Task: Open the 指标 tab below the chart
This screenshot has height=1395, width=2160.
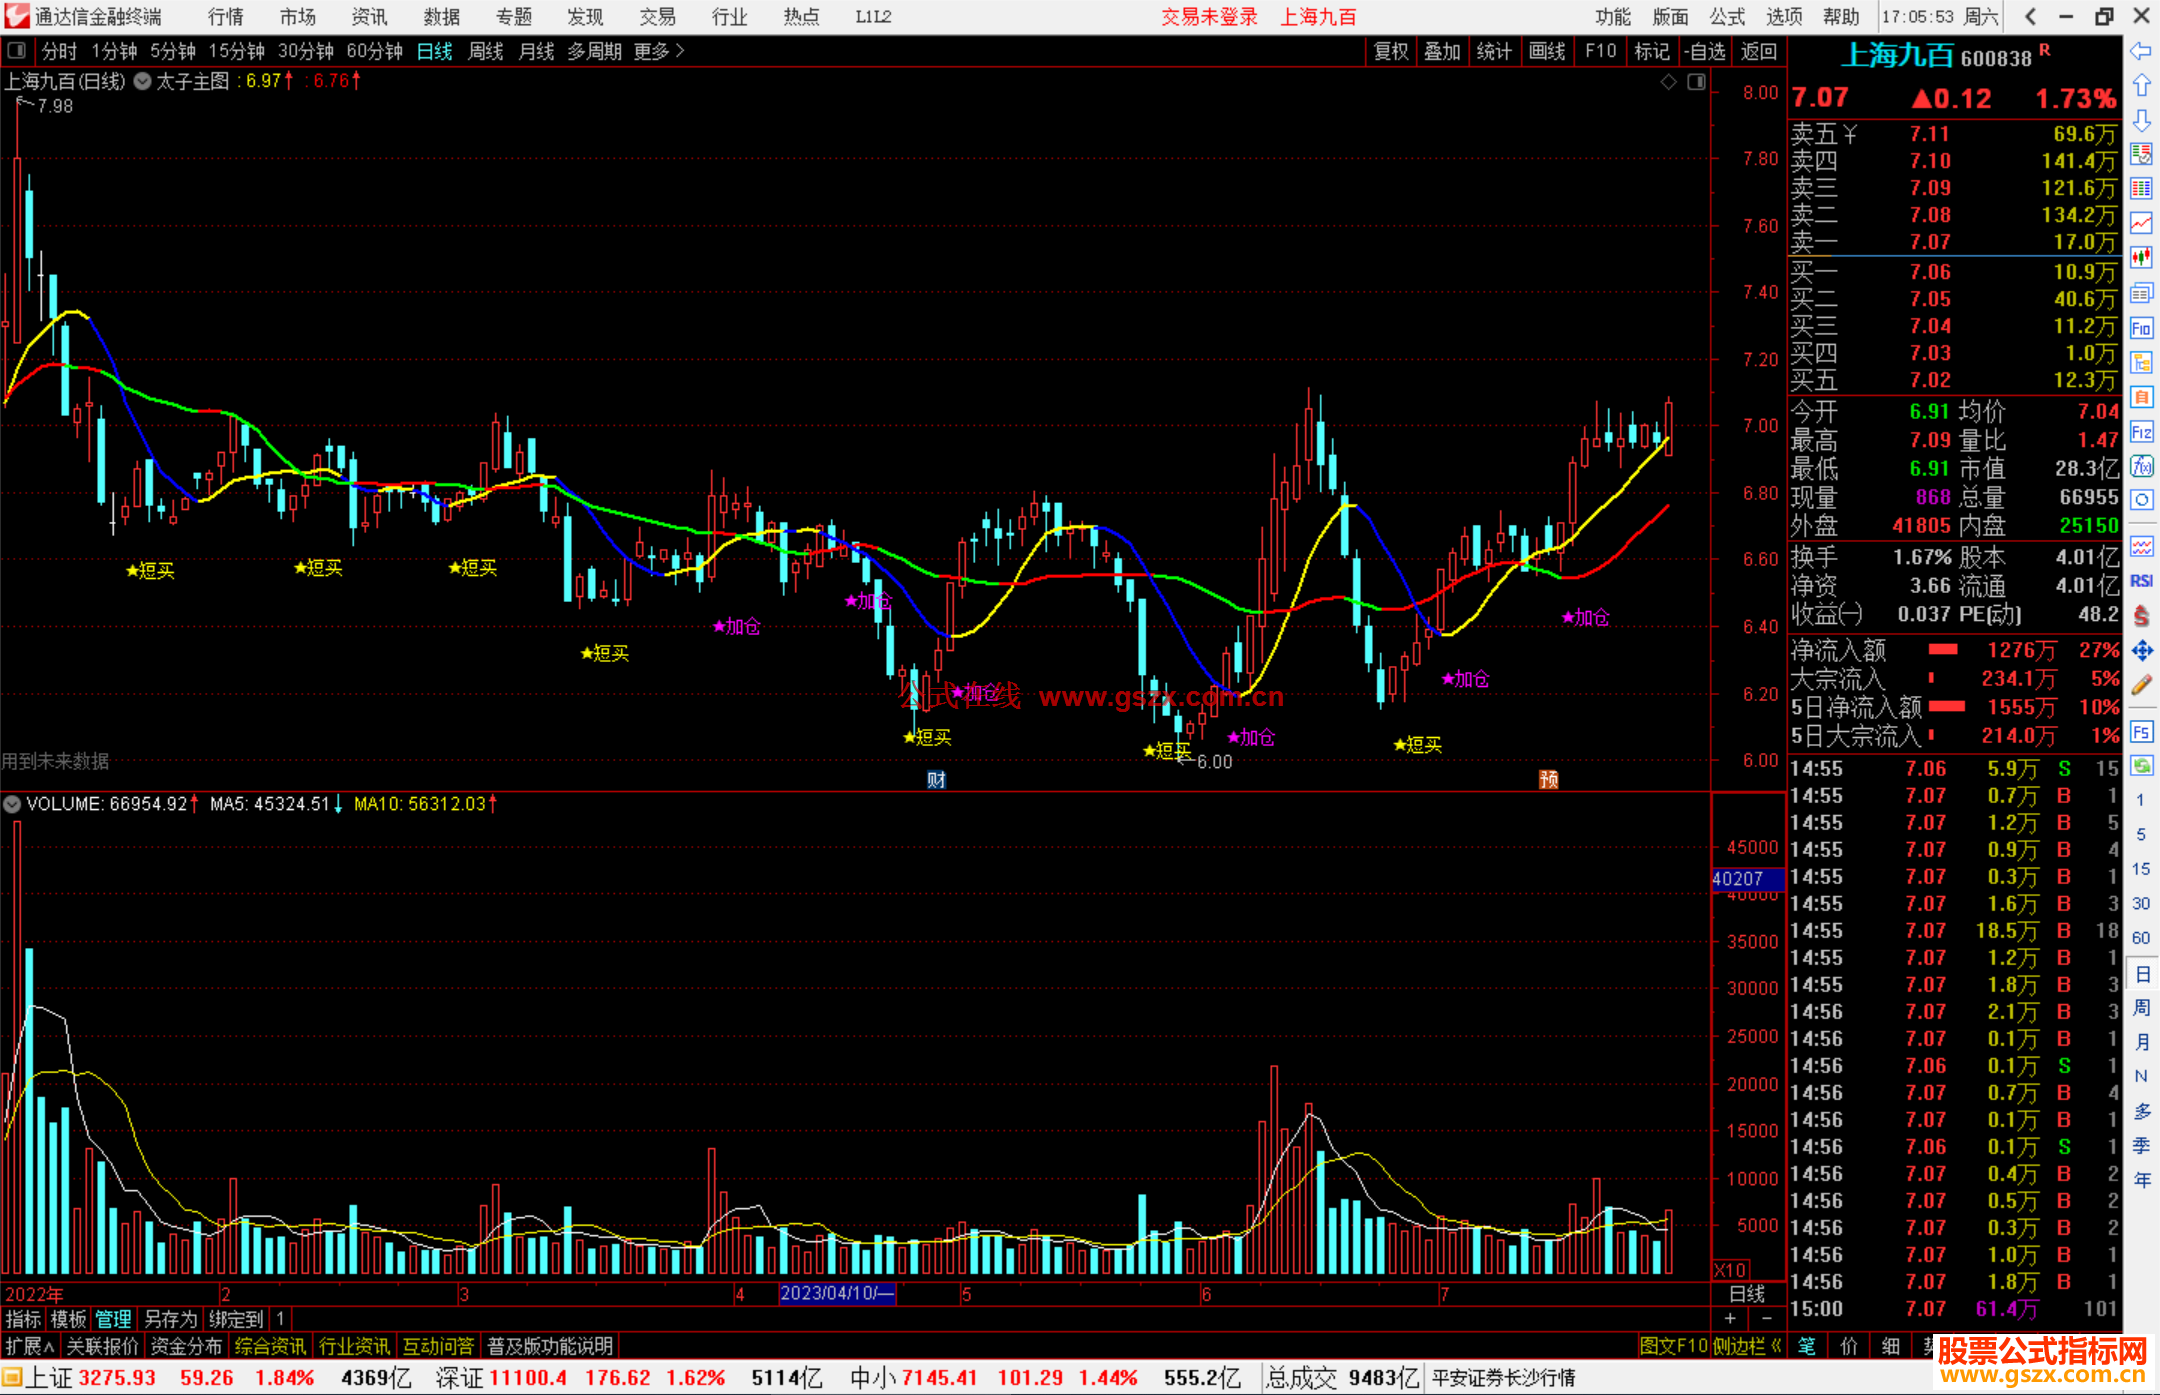Action: coord(24,1319)
